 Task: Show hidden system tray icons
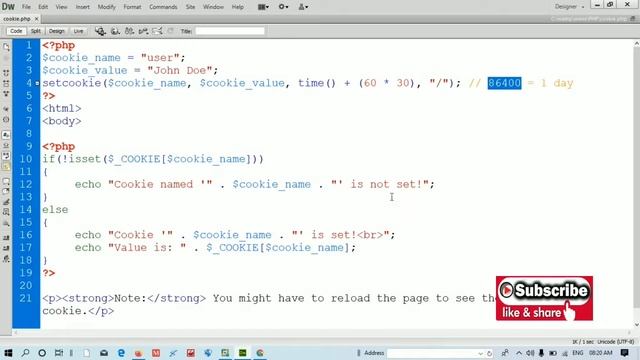tap(519, 353)
